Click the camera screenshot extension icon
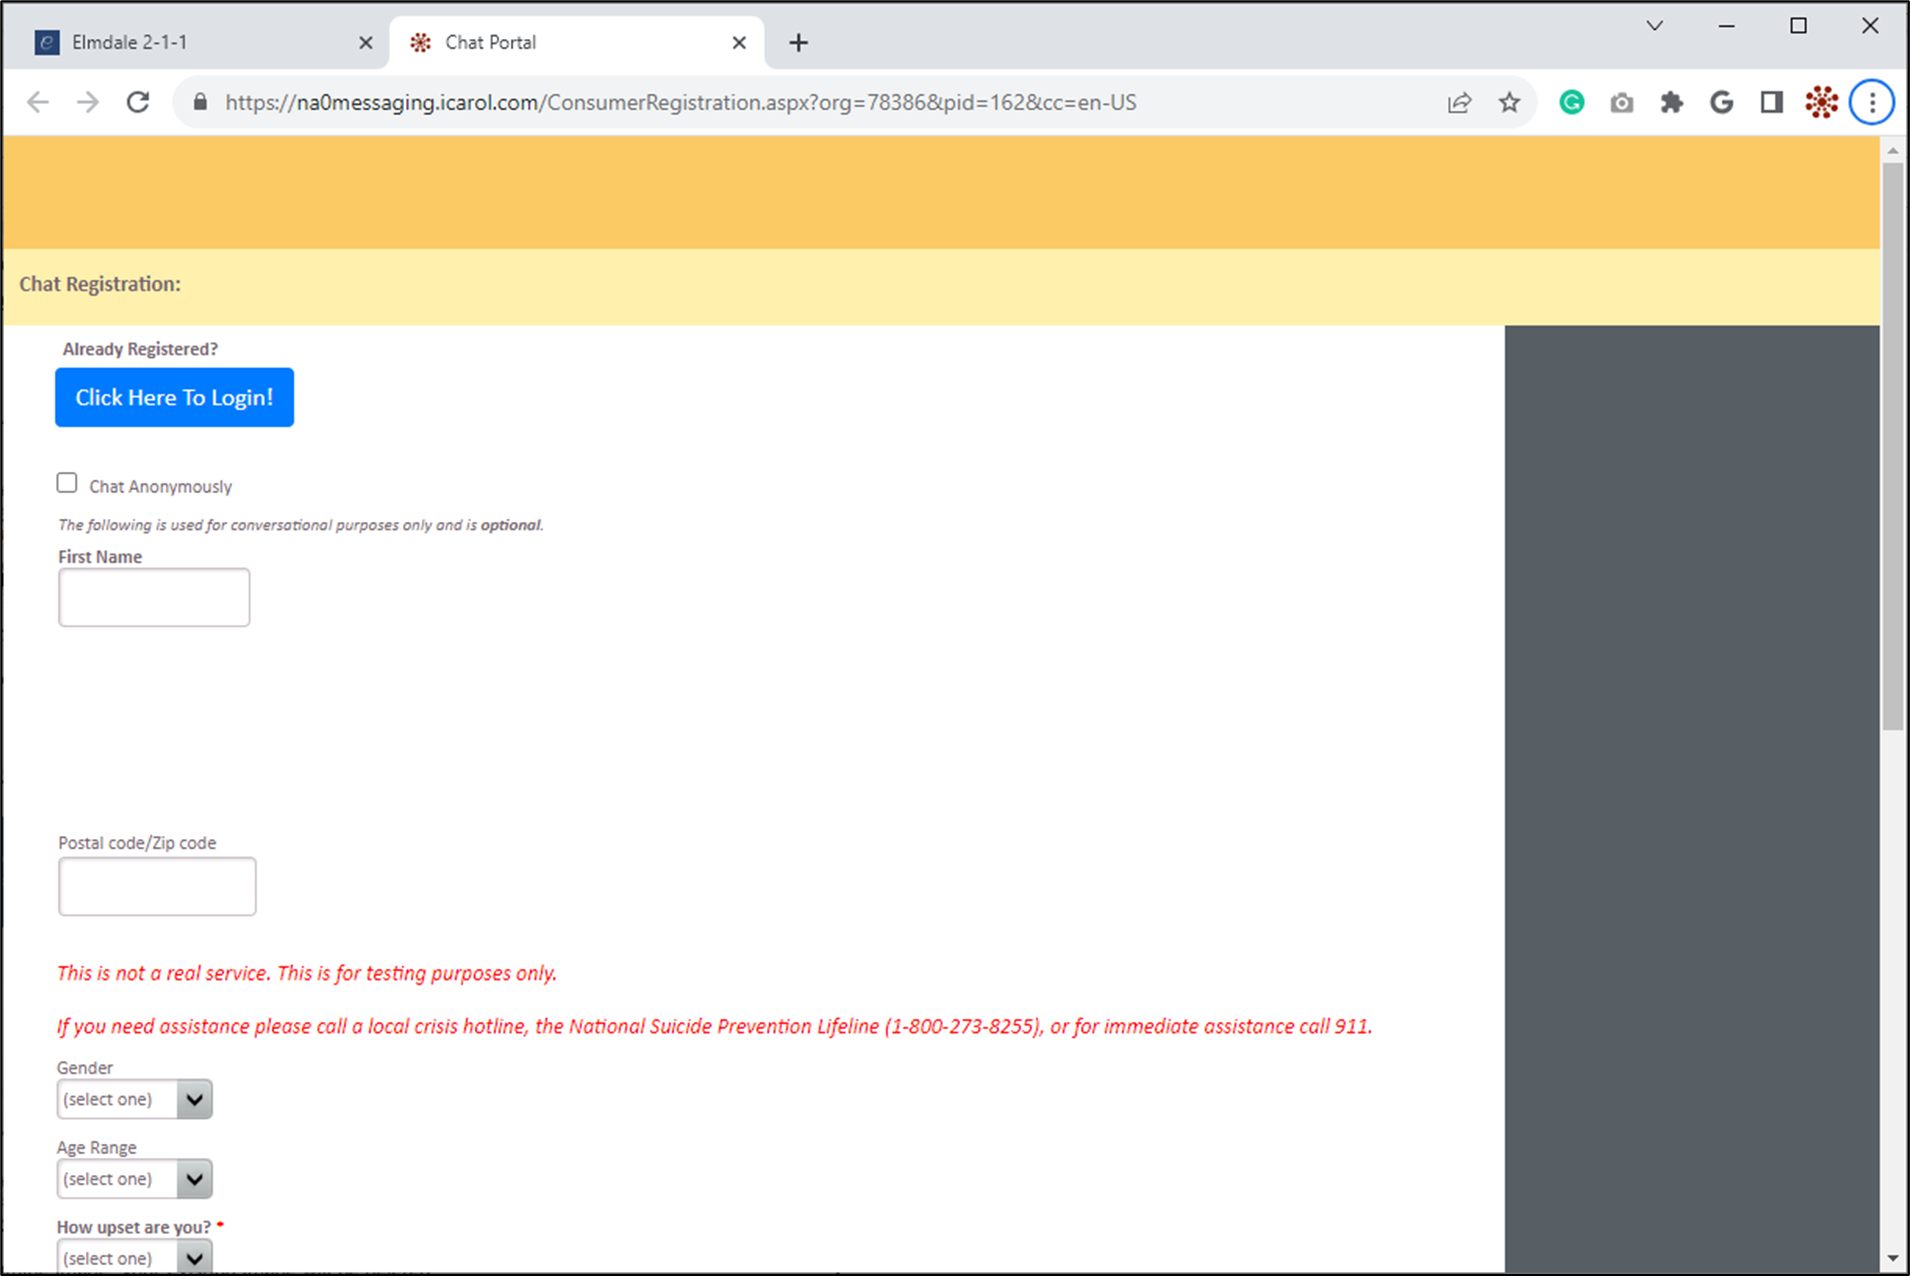1910x1276 pixels. point(1621,102)
